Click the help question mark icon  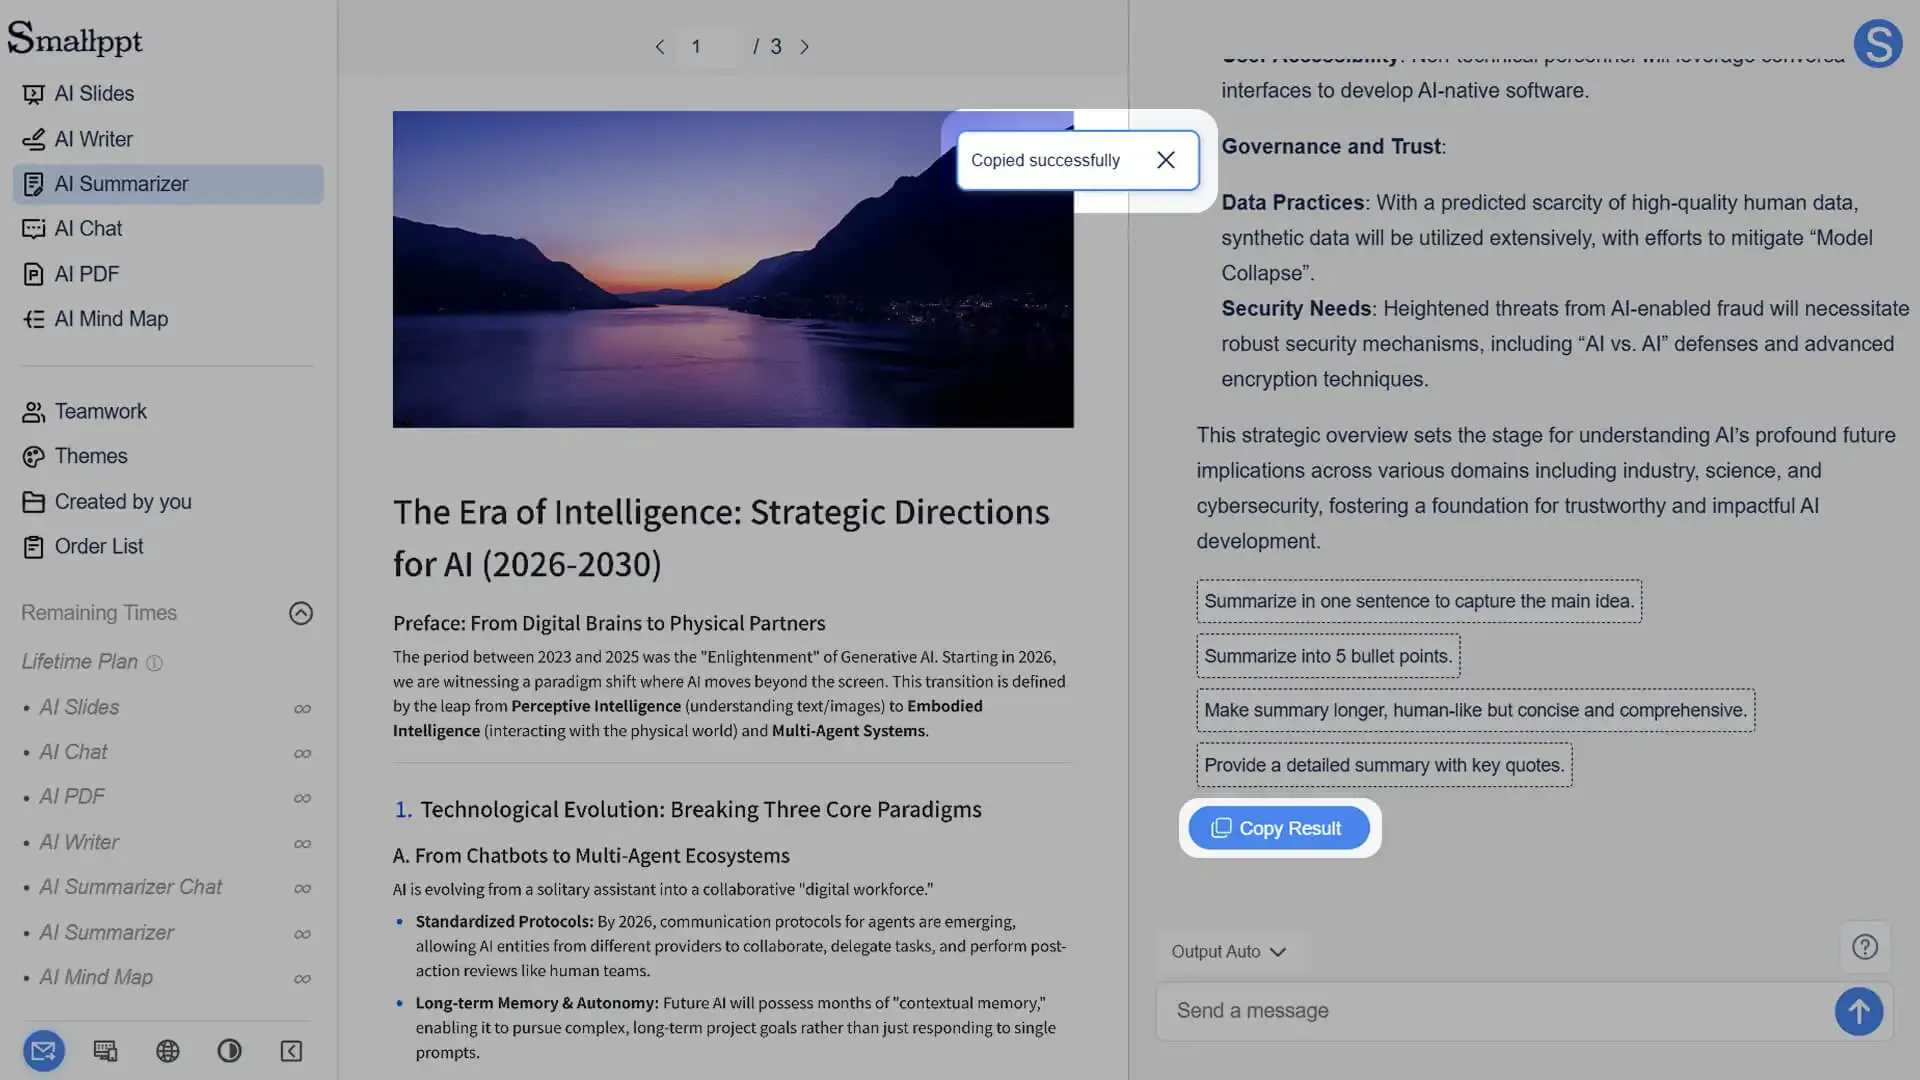point(1864,946)
